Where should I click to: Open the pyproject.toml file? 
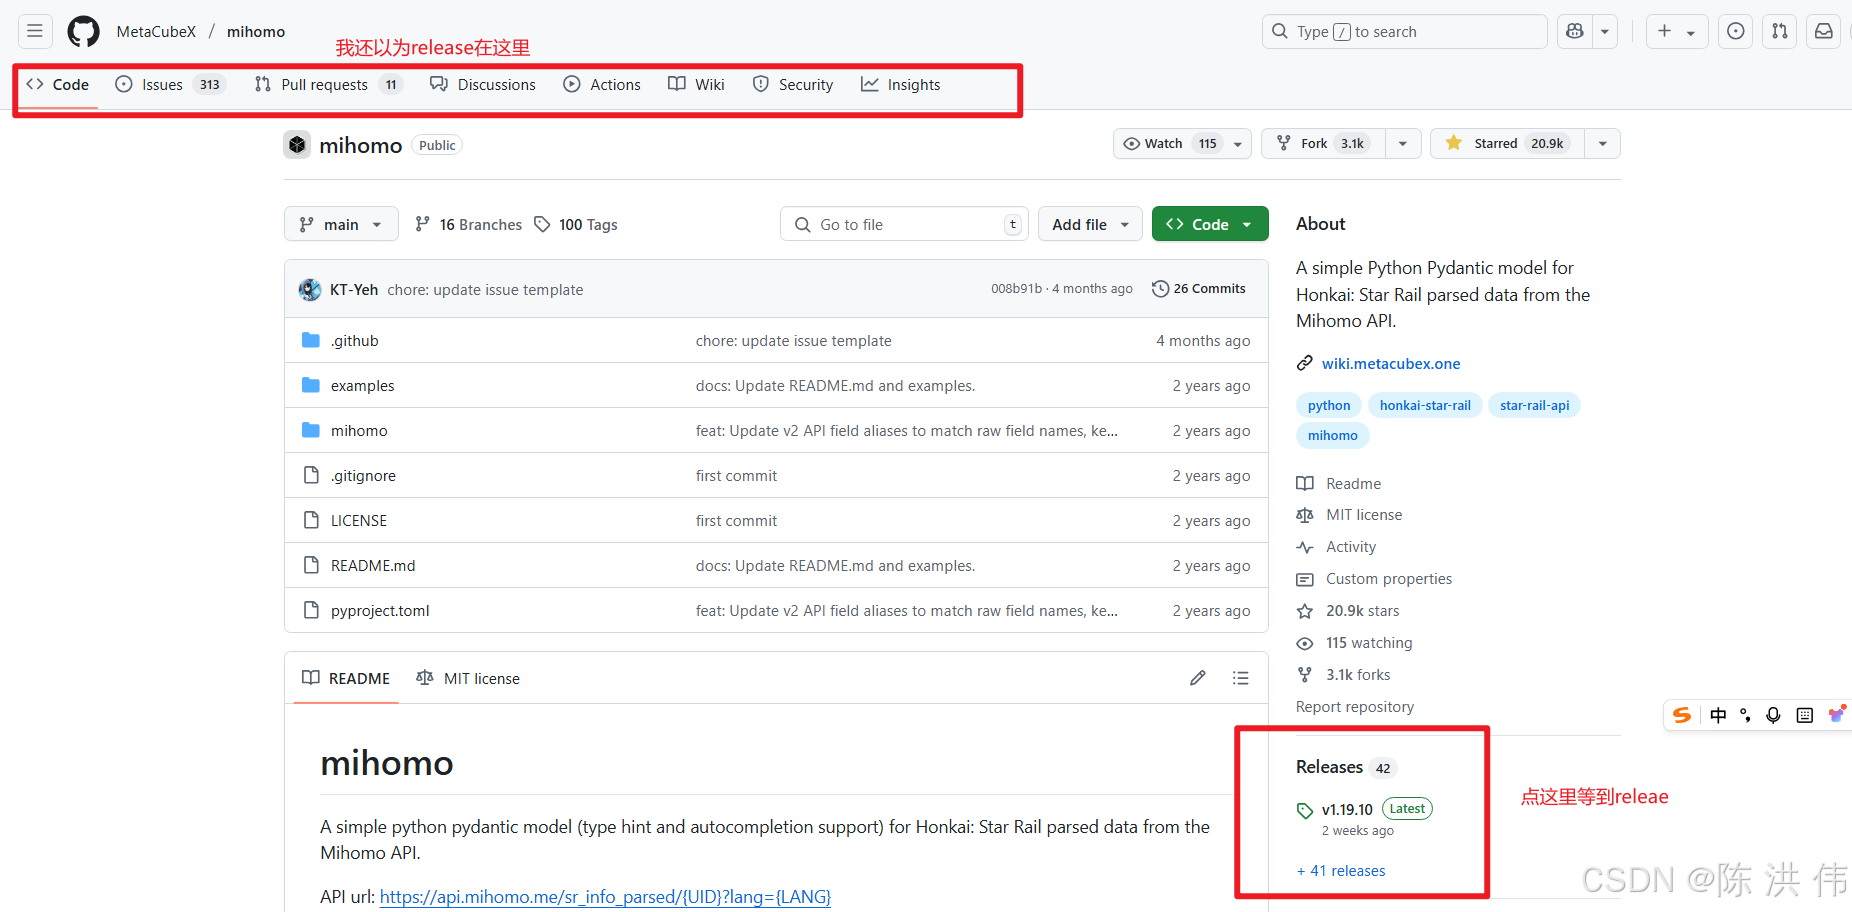(x=380, y=611)
